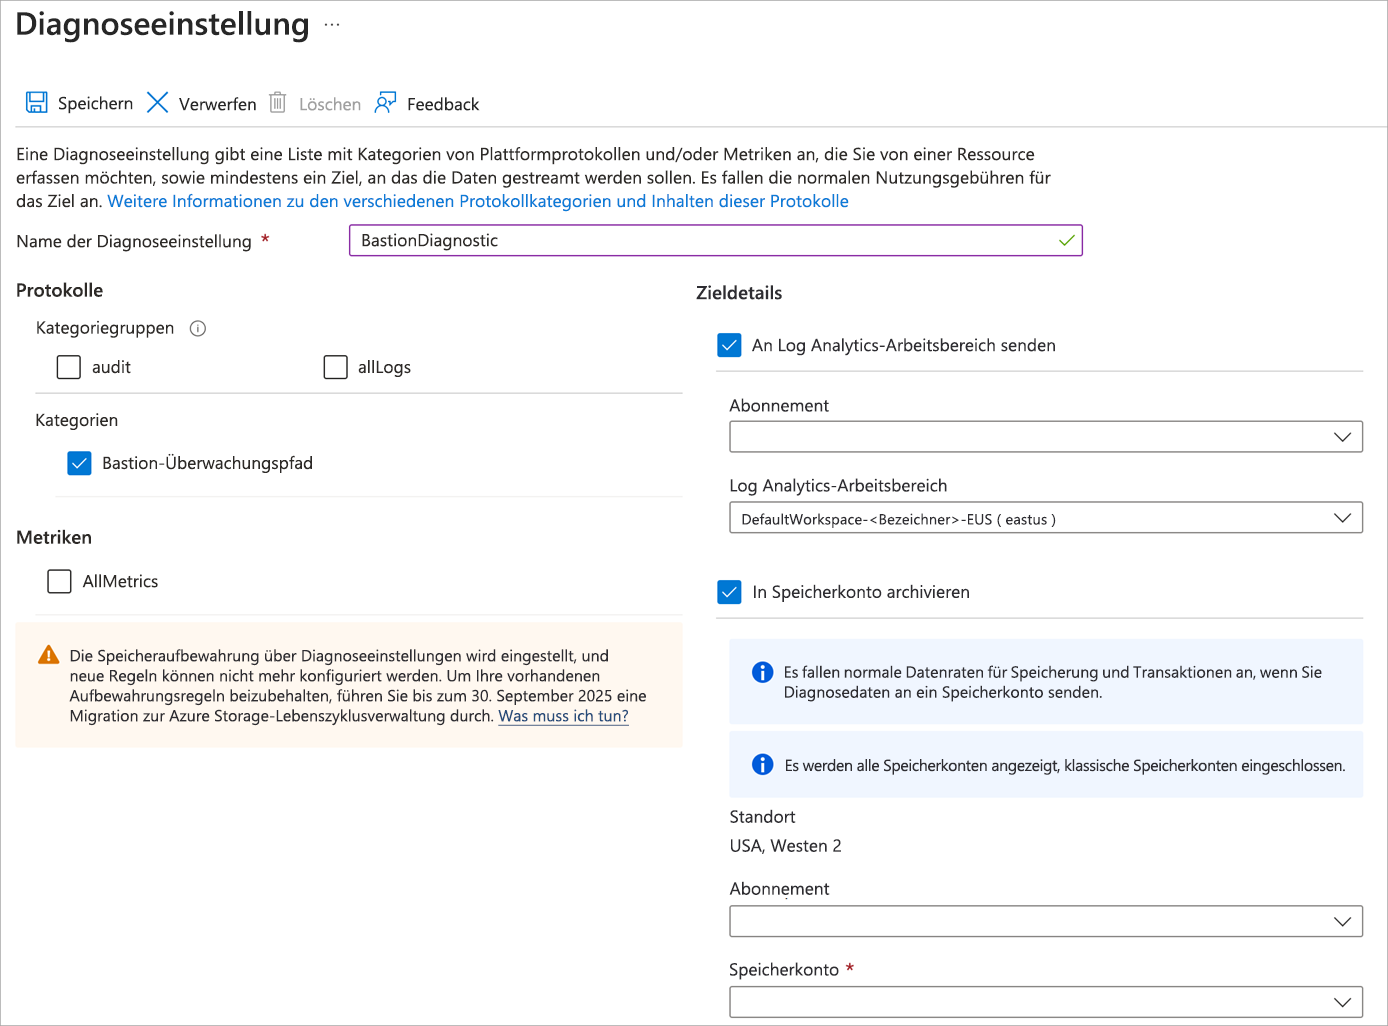Uncheck the Bastion-Überwachungspfad checkbox
The width and height of the screenshot is (1388, 1026).
(x=79, y=463)
